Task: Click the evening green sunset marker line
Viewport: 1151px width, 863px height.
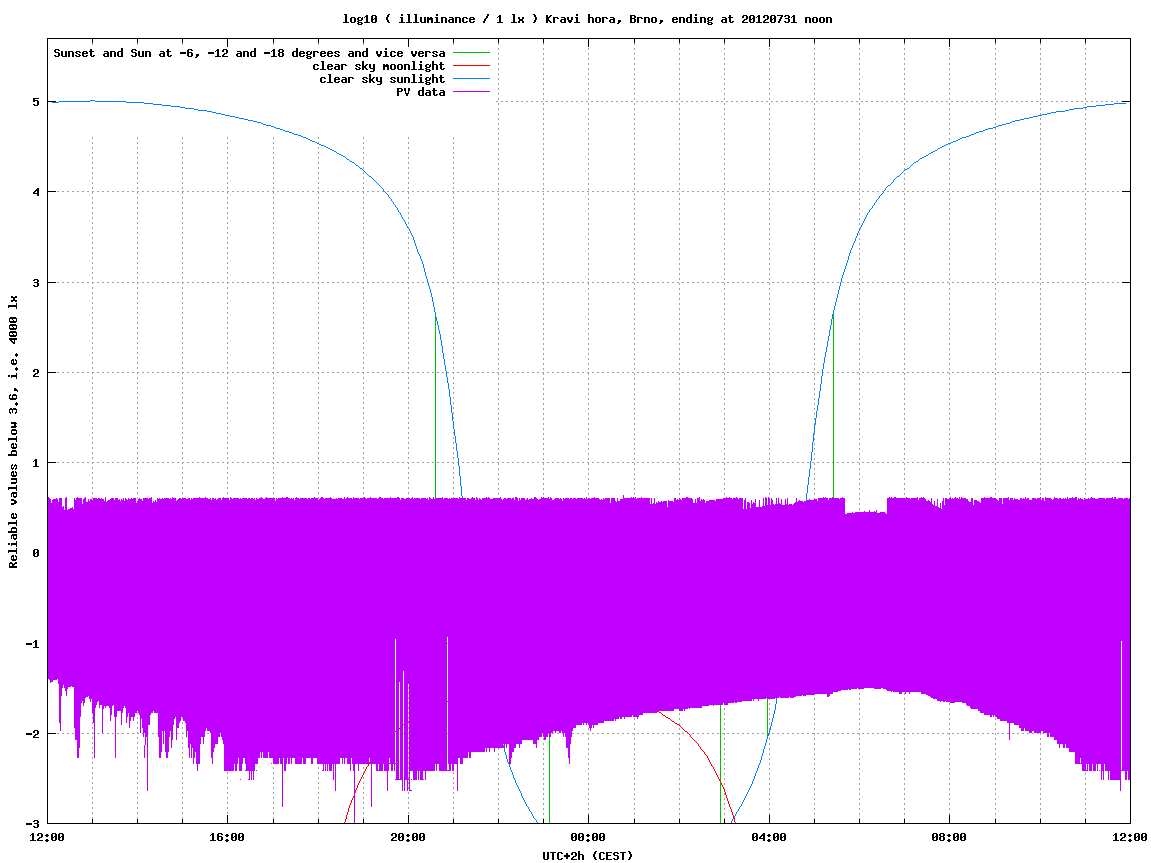Action: pyautogui.click(x=435, y=407)
